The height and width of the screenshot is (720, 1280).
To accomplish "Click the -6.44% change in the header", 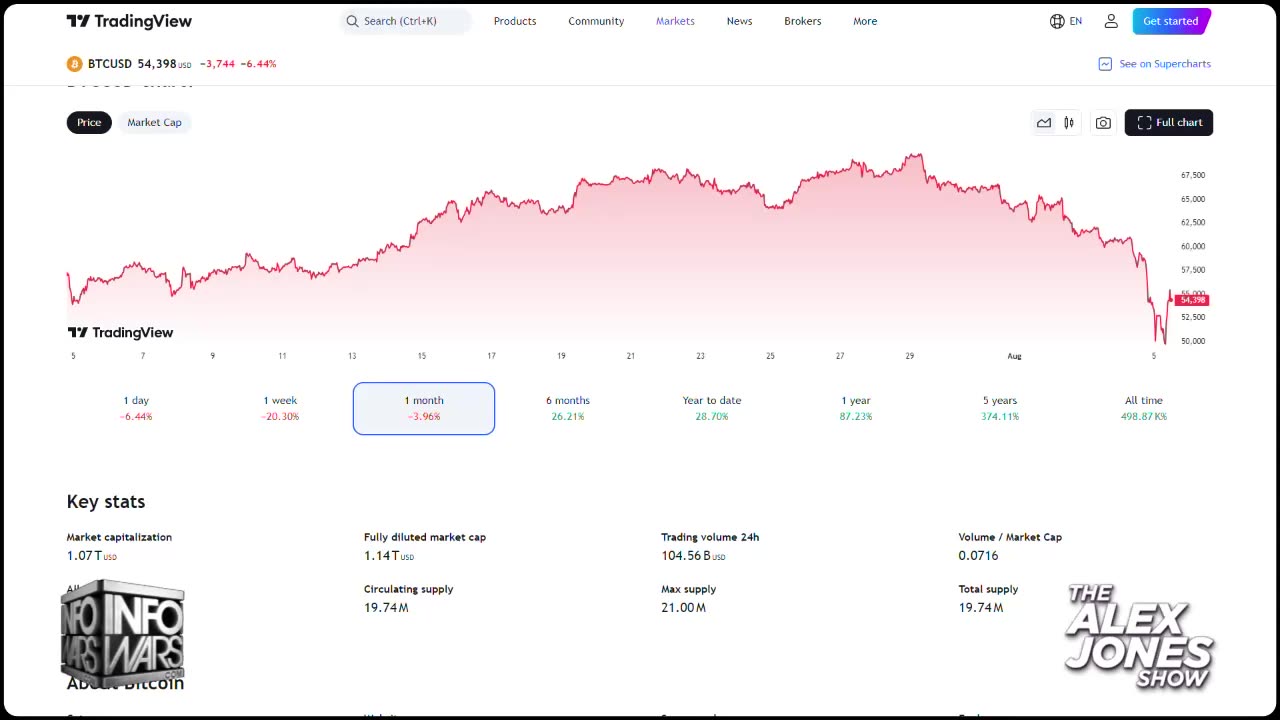I will (x=259, y=64).
